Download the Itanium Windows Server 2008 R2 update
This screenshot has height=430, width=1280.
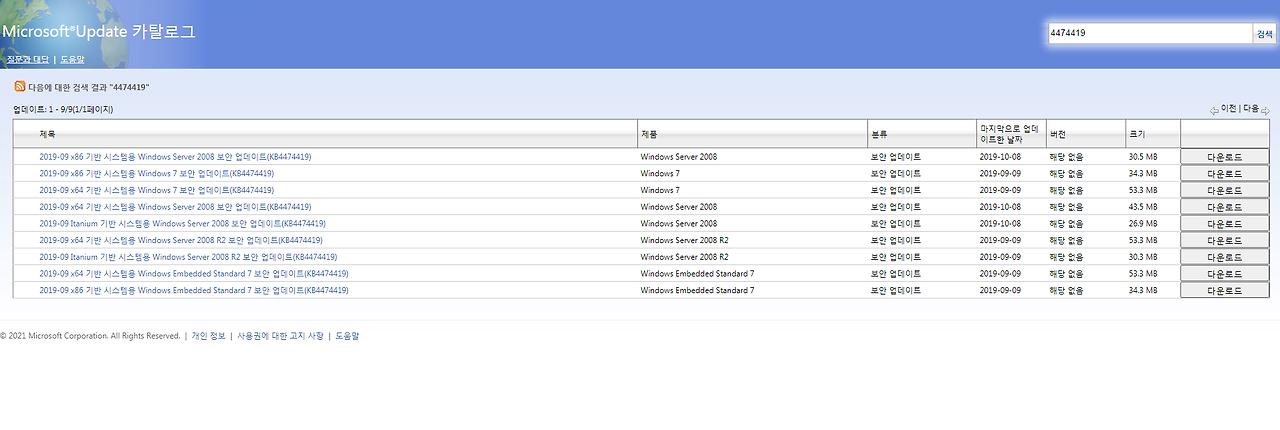coord(1224,257)
